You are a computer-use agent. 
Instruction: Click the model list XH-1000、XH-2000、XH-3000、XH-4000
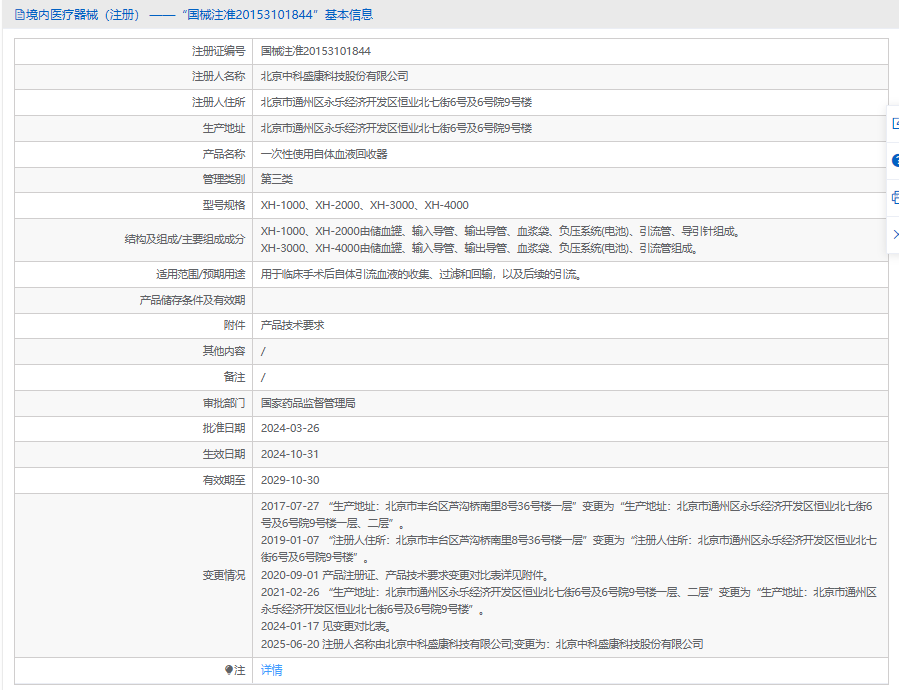(x=364, y=205)
